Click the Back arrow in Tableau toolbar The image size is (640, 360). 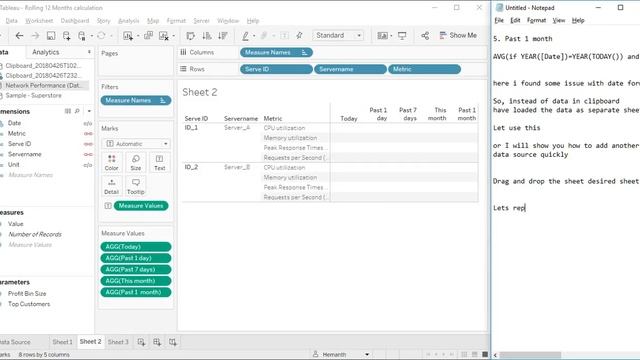19,36
